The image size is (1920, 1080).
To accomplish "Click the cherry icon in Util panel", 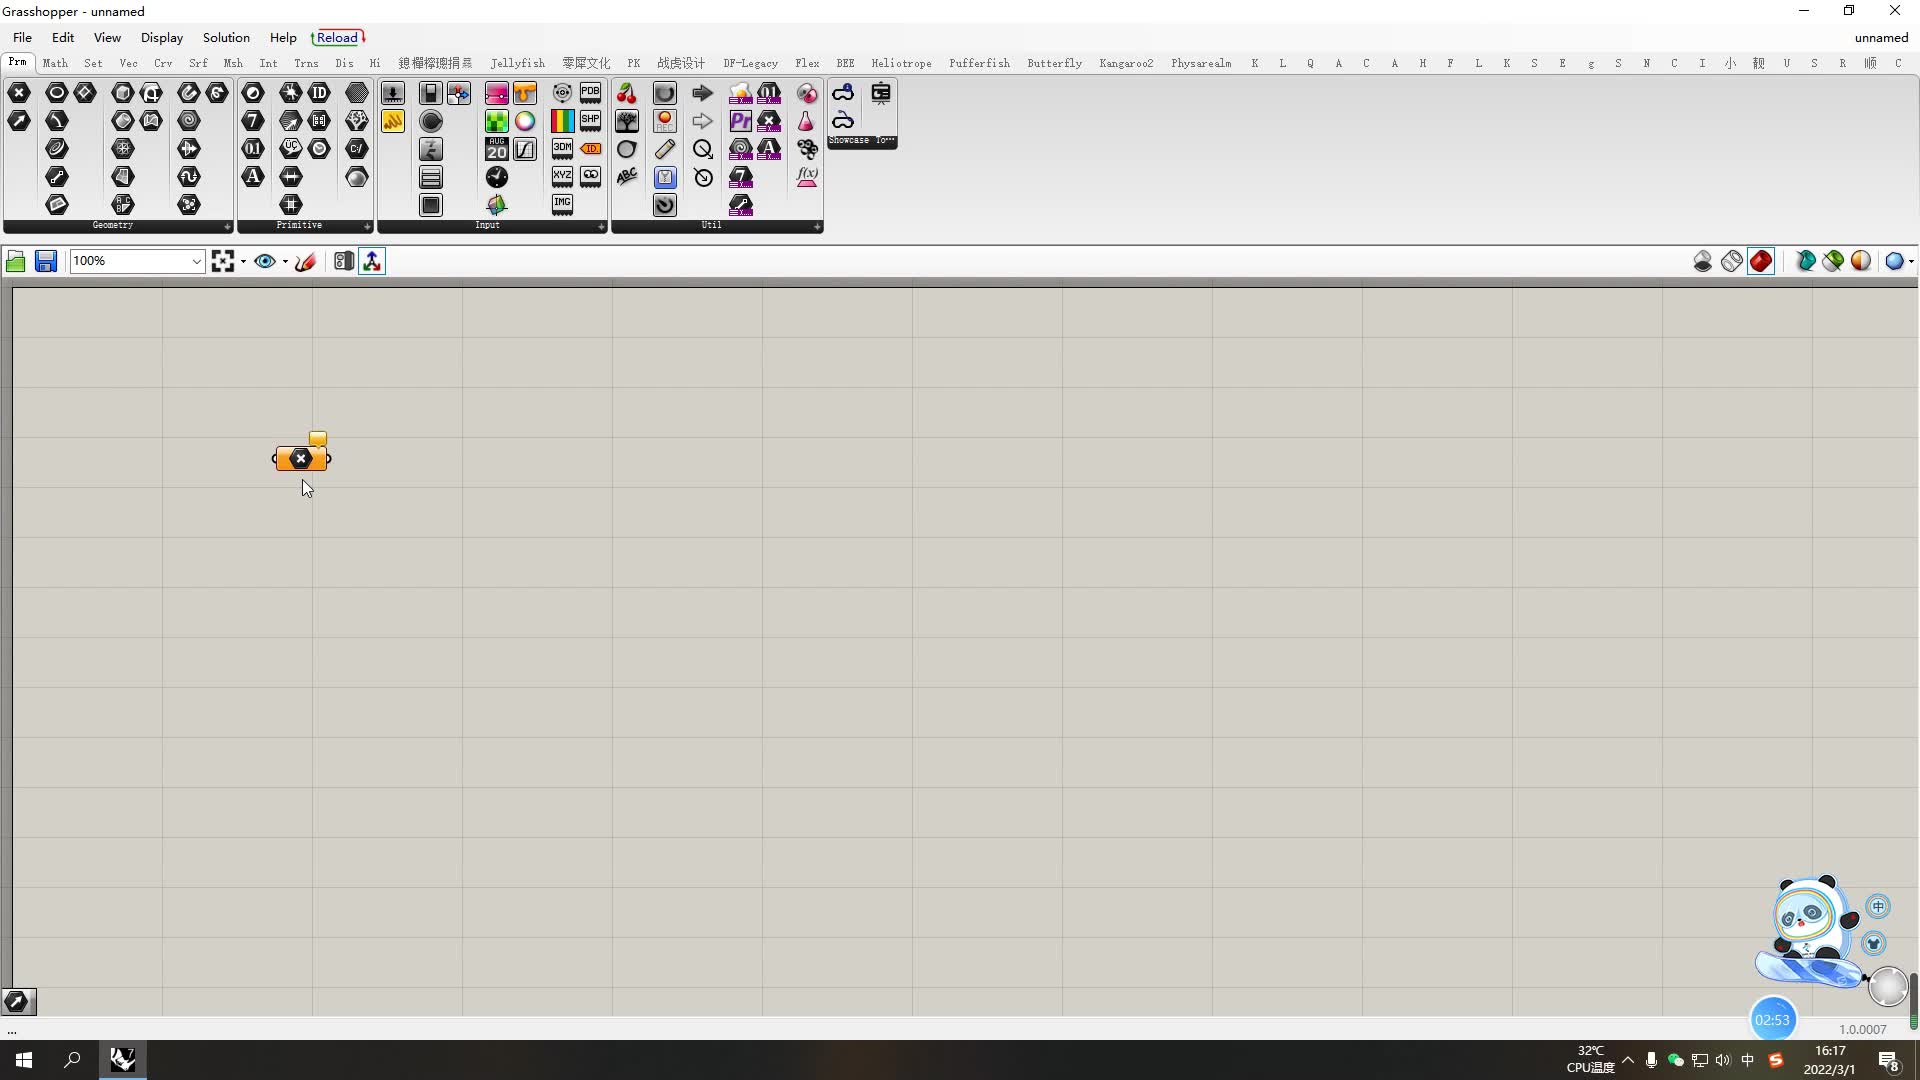I will click(627, 93).
